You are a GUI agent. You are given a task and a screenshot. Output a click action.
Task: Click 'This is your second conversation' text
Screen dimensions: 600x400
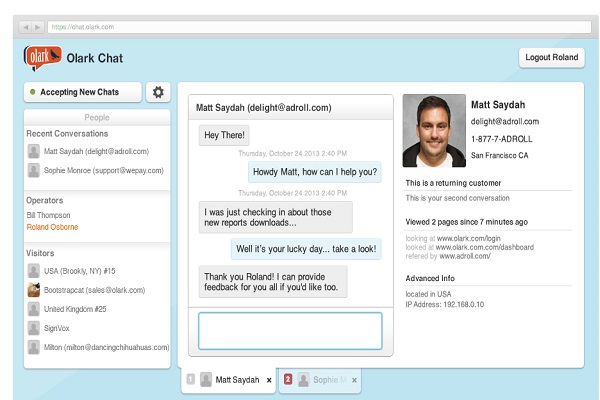[457, 198]
